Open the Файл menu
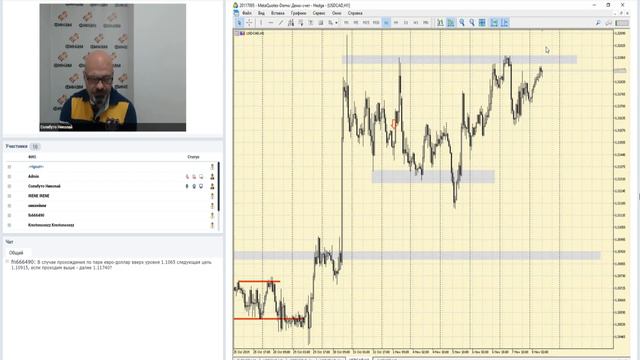 (x=247, y=13)
